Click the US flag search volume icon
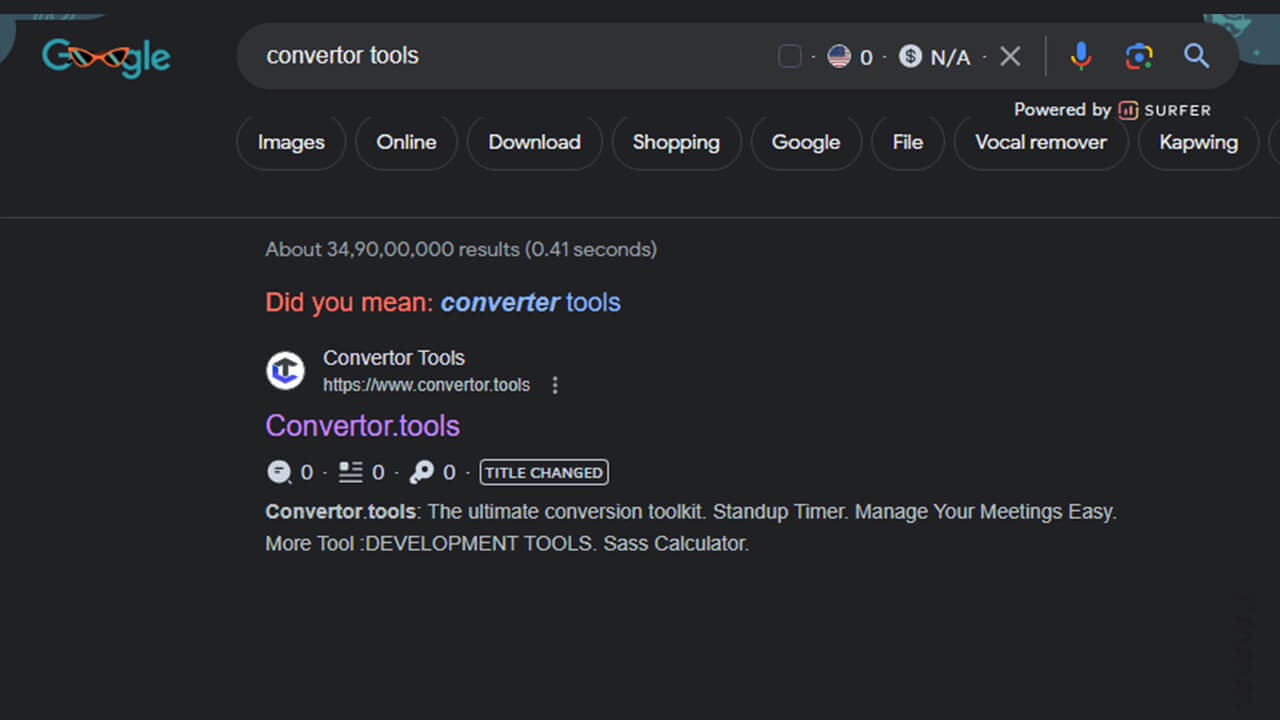Screen dimensions: 1280x720 click(x=839, y=57)
